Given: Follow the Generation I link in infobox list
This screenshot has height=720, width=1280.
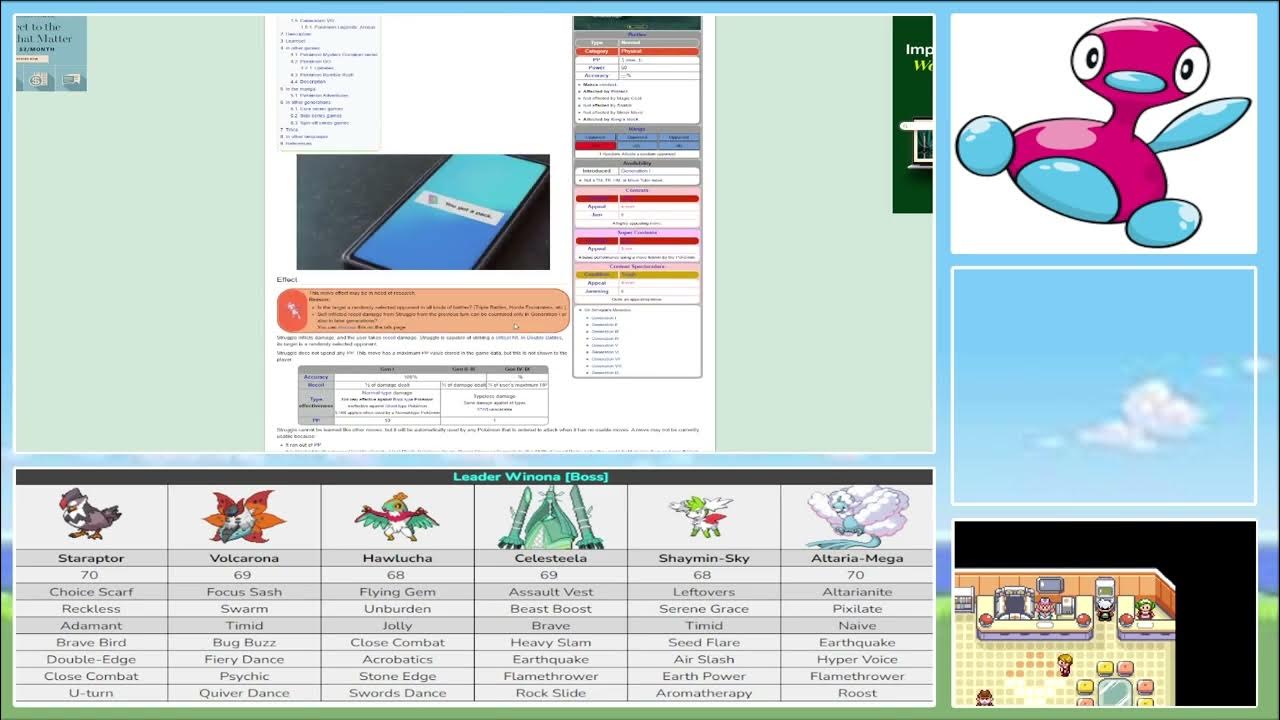Looking at the screenshot, I should pyautogui.click(x=604, y=318).
